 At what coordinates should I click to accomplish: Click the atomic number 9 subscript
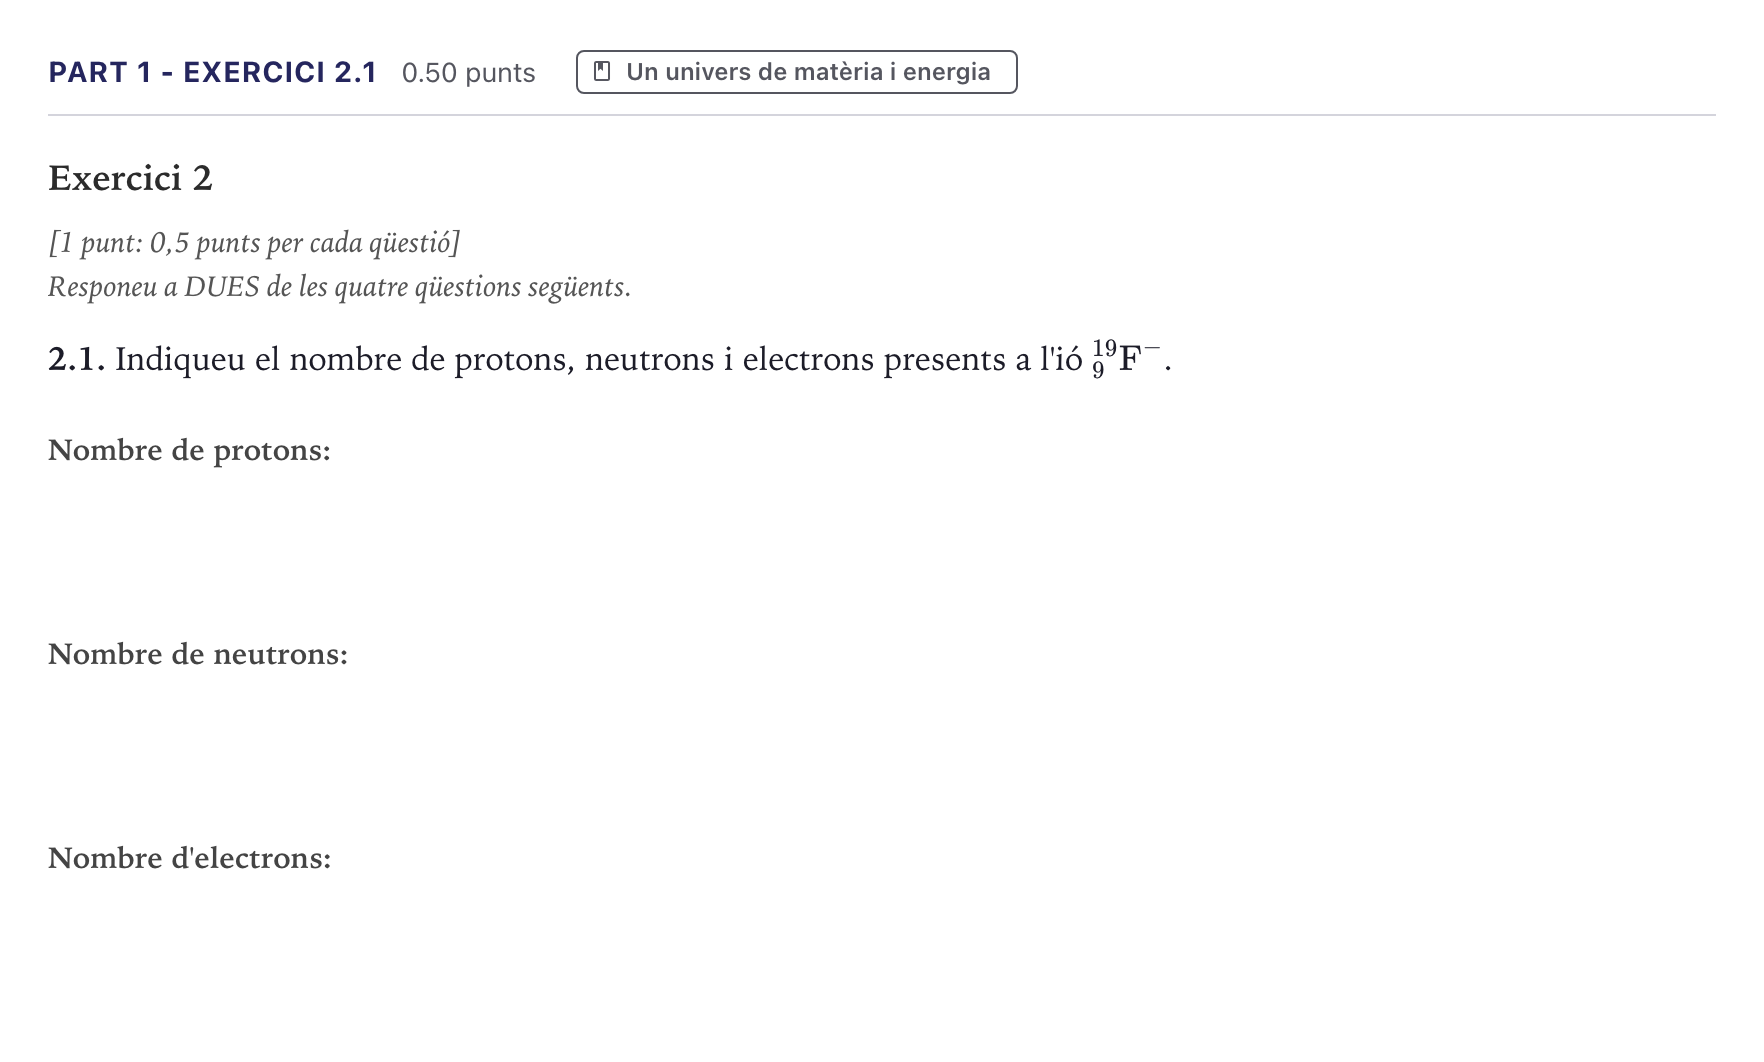pos(1098,371)
